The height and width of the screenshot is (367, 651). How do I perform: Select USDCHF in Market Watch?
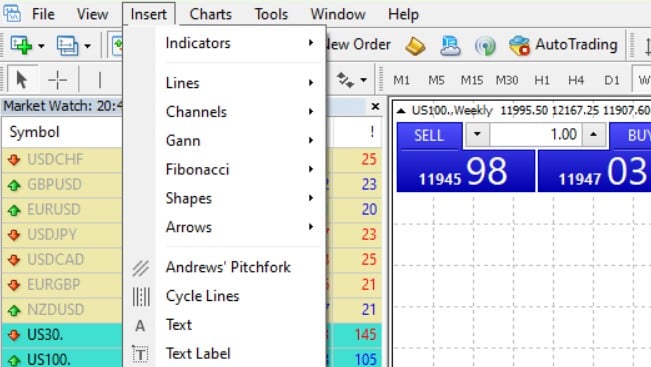55,159
